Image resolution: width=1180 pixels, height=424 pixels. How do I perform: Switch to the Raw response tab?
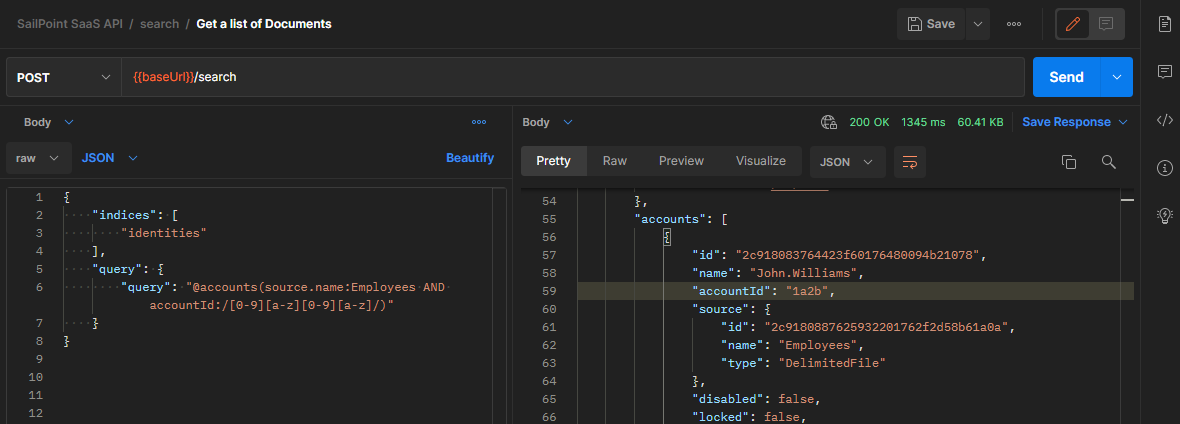tap(614, 161)
